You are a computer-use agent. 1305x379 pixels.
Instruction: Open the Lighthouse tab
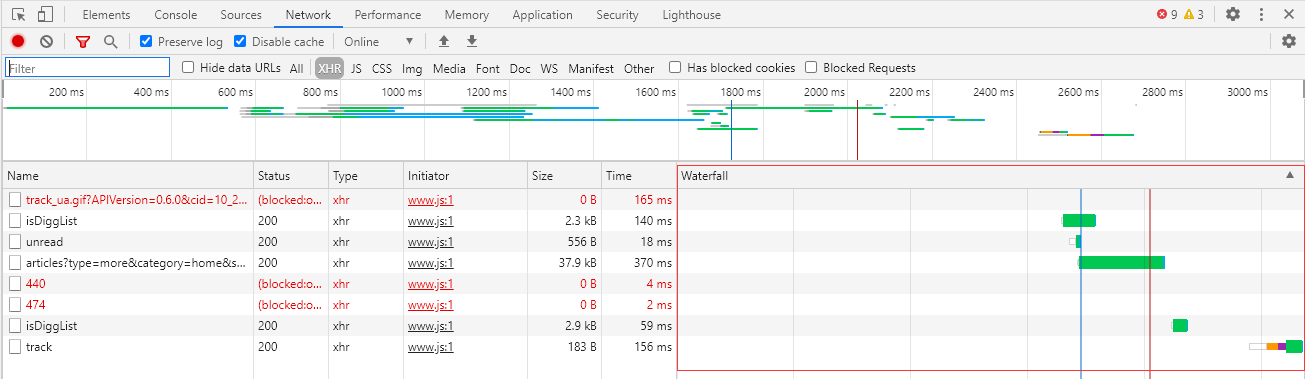tap(690, 15)
